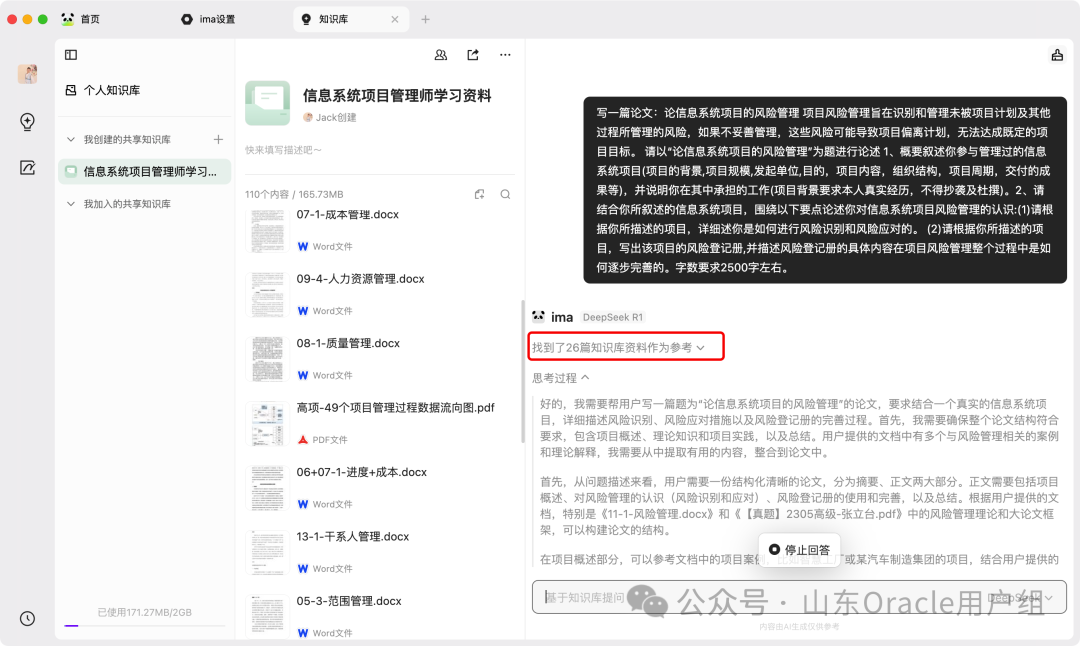1080x646 pixels.
Task: Expand 找到了26篇知识库资料作为参考 list
Action: pos(619,347)
